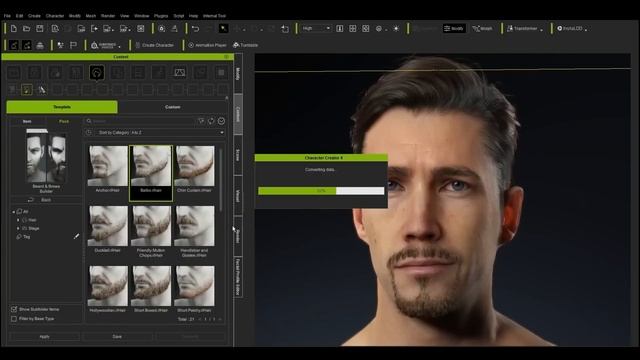Image resolution: width=640 pixels, height=360 pixels.
Task: Click the Create Character button
Action: point(154,45)
